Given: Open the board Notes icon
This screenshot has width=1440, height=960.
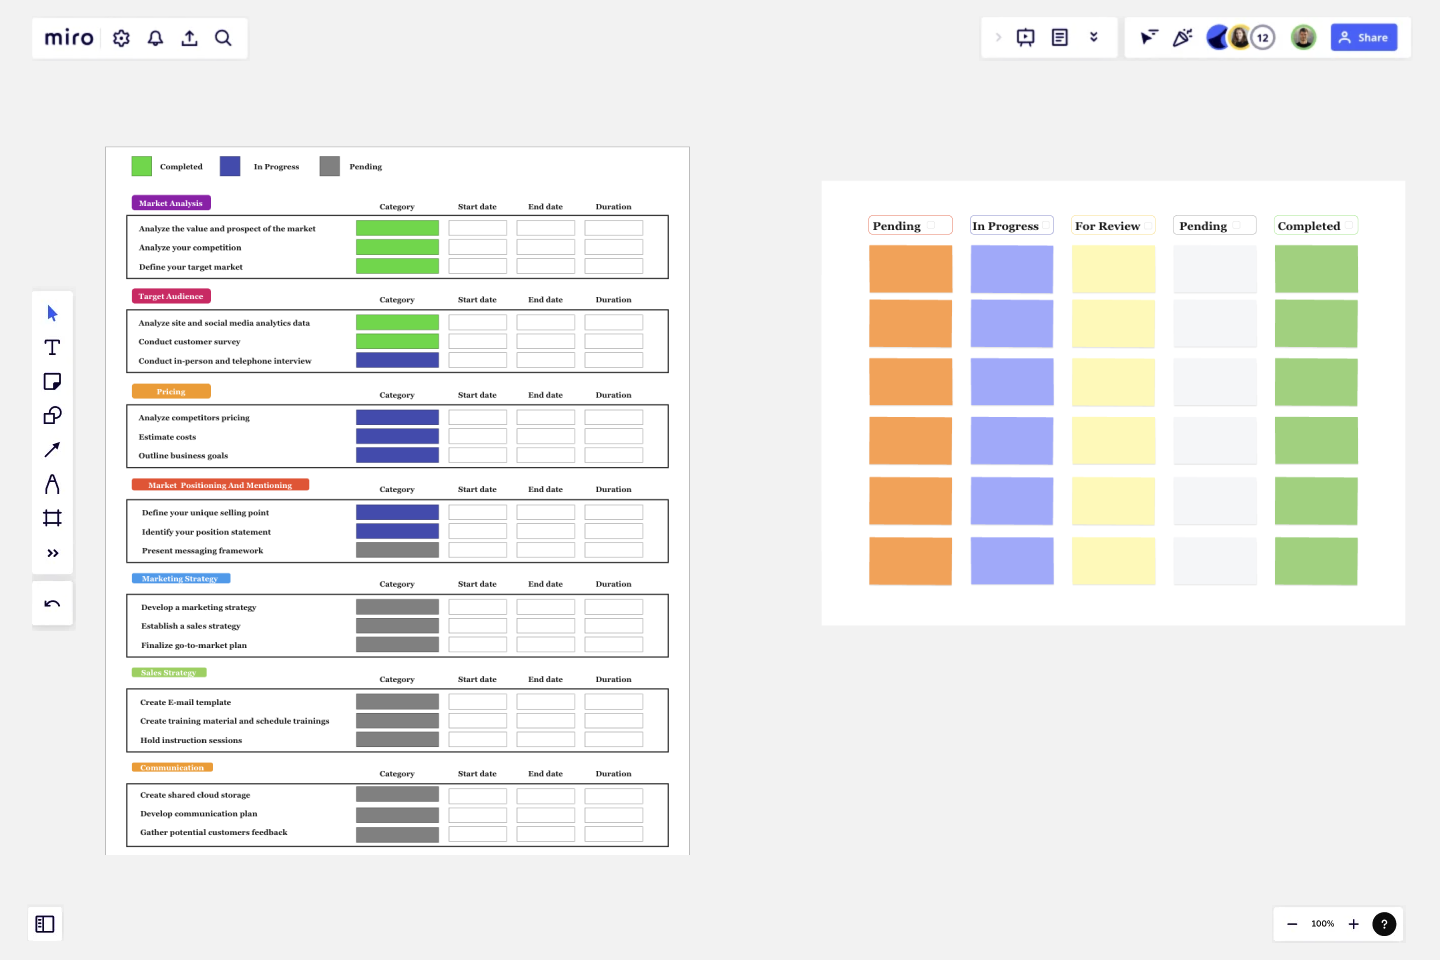Looking at the screenshot, I should coord(1060,36).
